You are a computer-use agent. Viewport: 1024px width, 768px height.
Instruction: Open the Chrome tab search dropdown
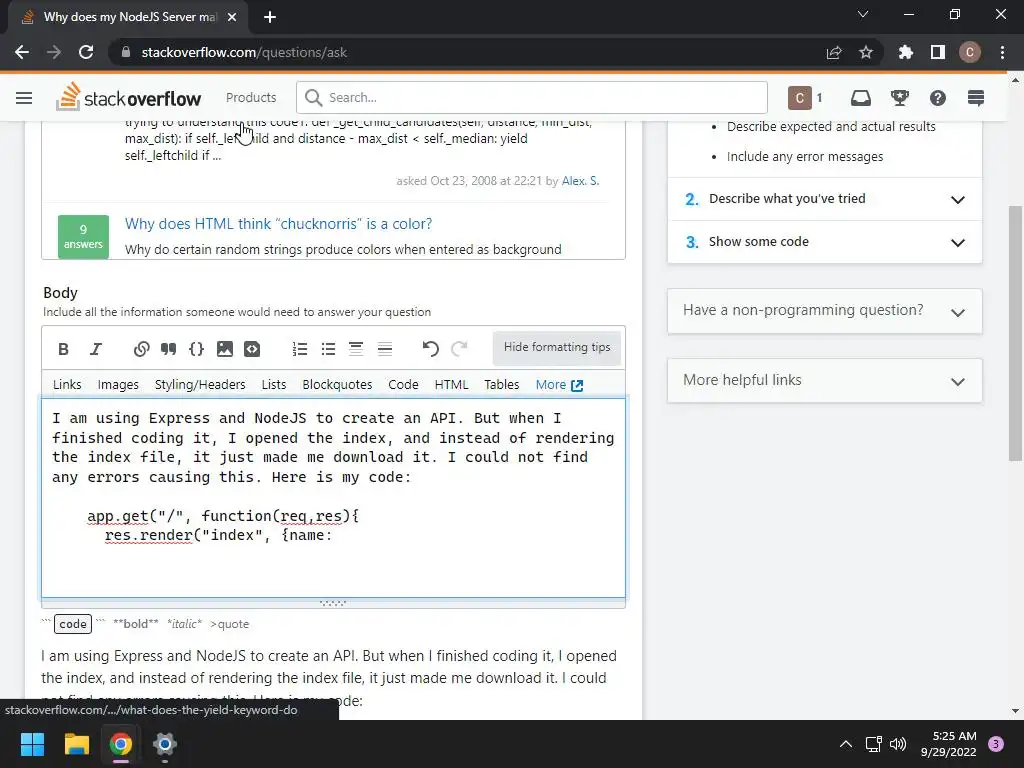point(863,14)
